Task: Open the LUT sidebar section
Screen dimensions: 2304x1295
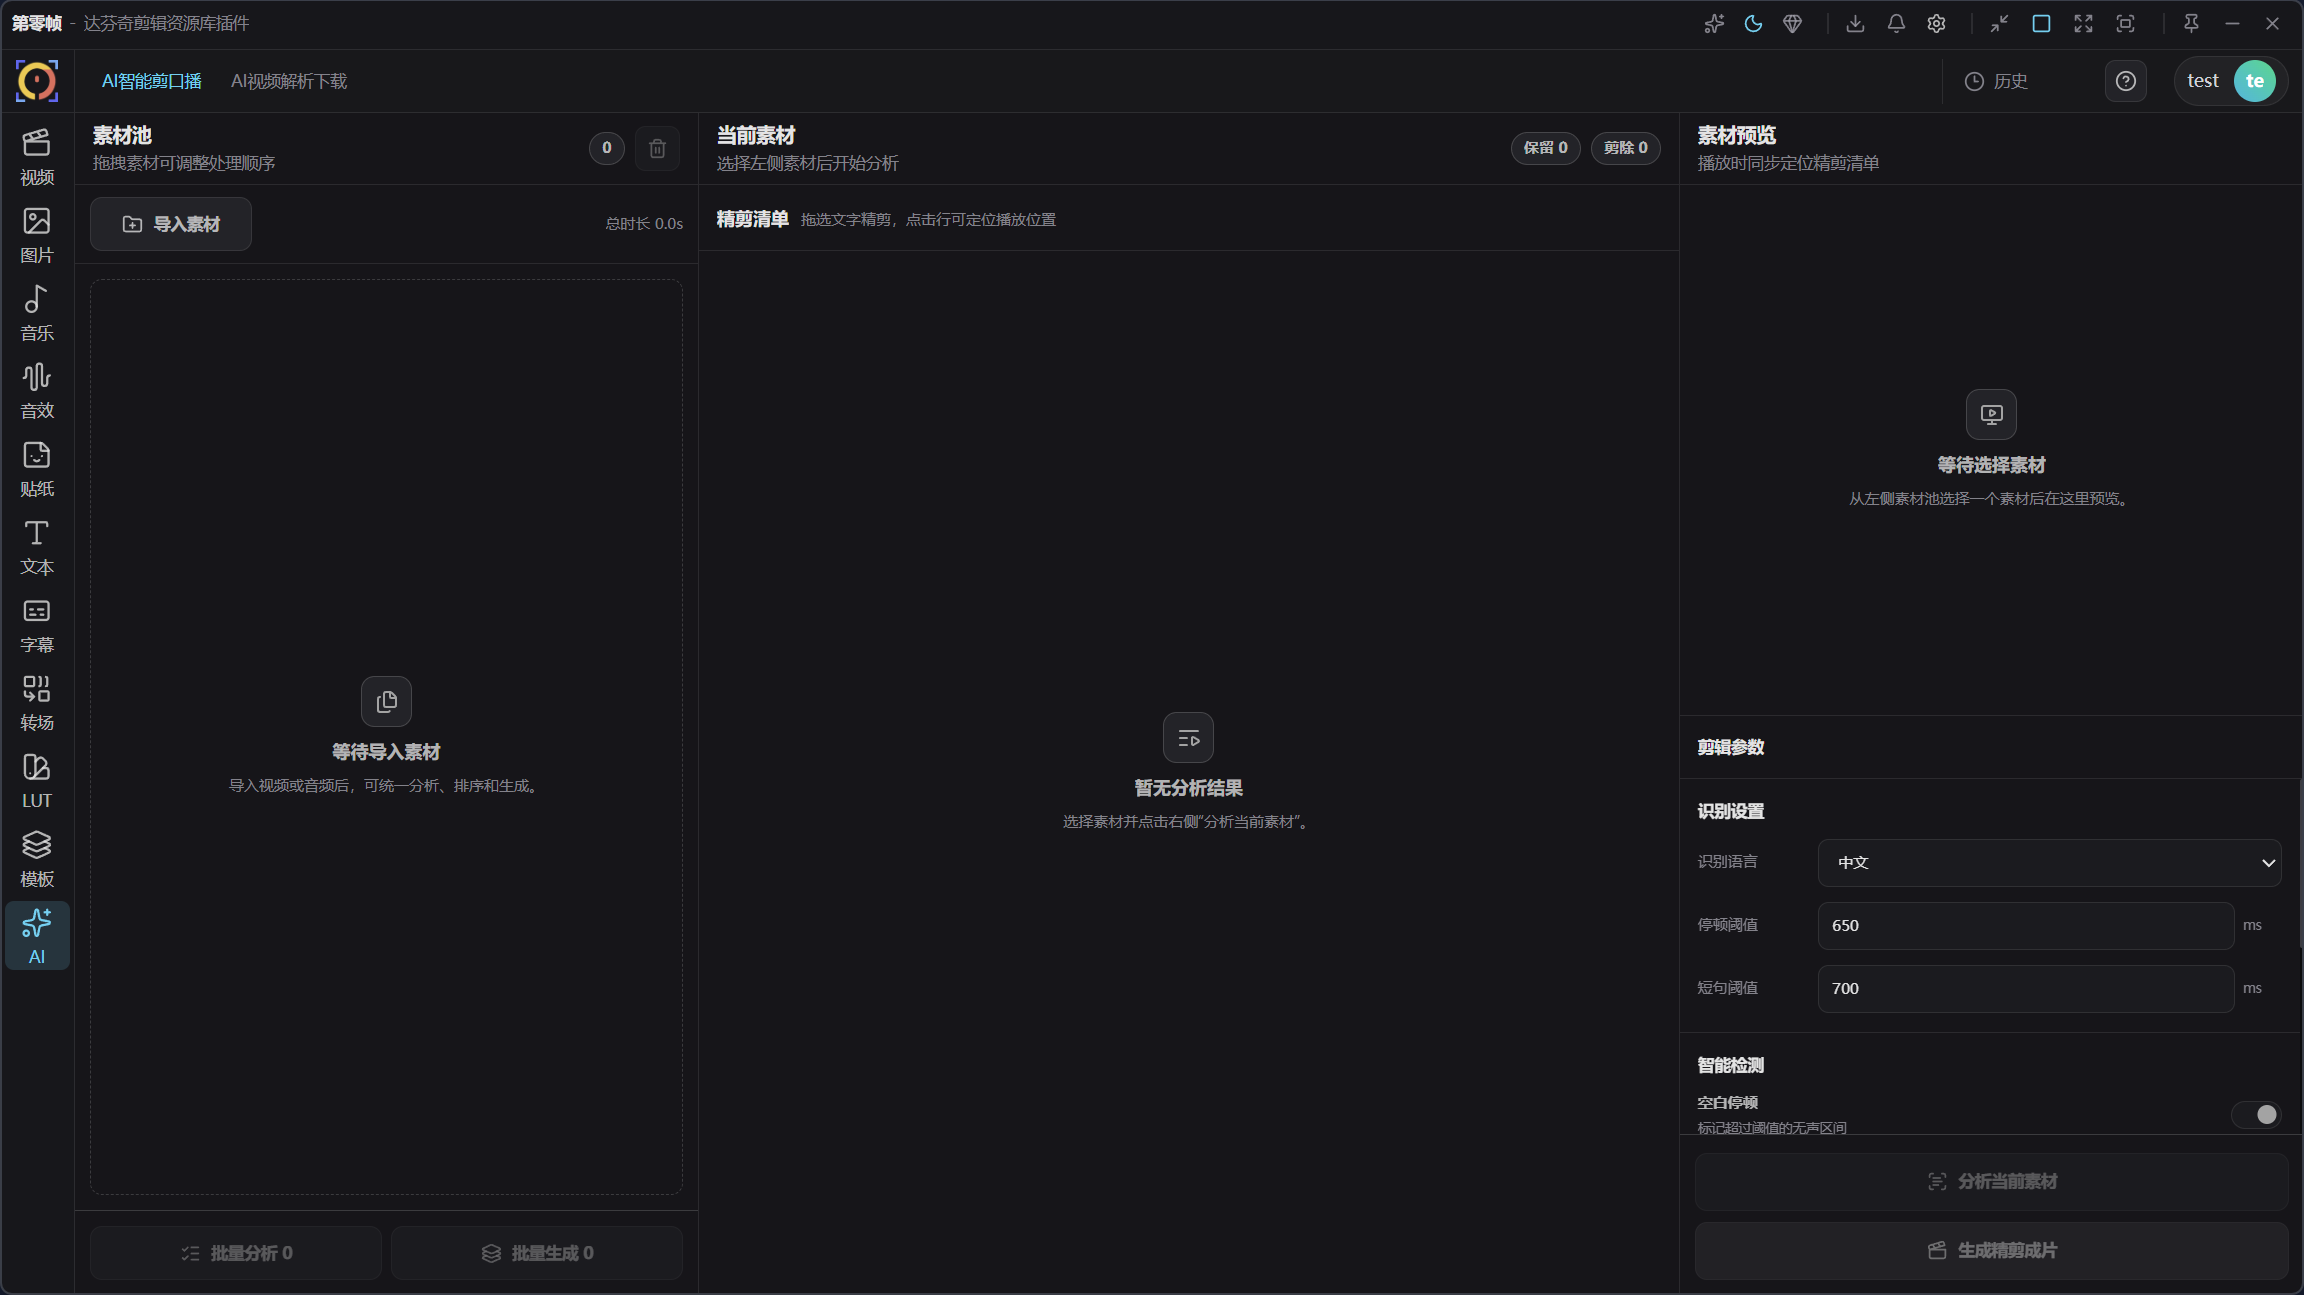Action: [37, 781]
